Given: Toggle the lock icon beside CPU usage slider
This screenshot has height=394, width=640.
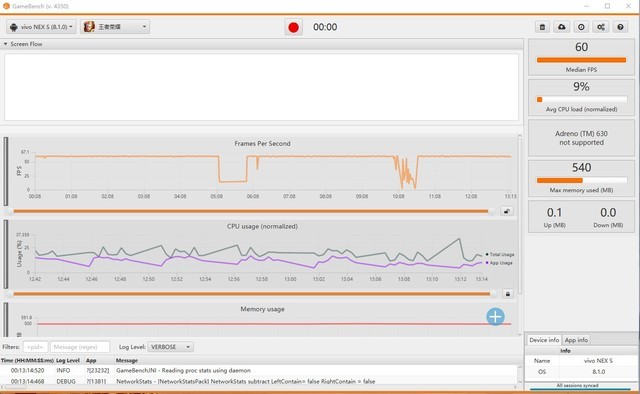Looking at the screenshot, I should [x=507, y=294].
